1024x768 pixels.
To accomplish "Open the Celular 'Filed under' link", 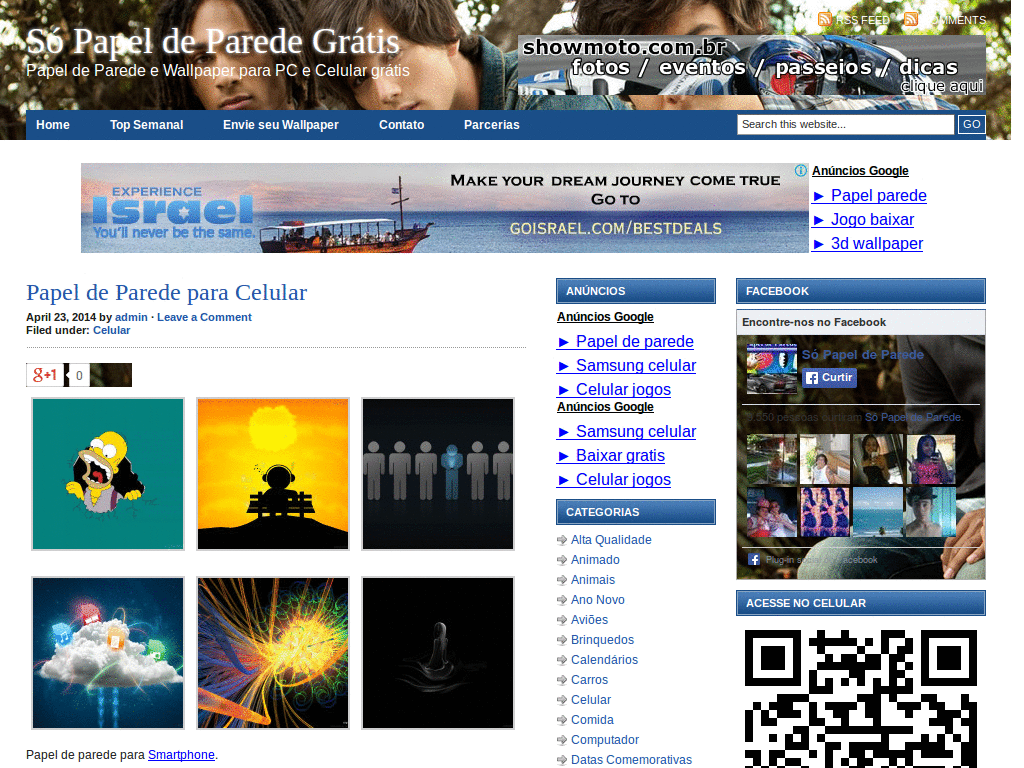I will coord(112,330).
